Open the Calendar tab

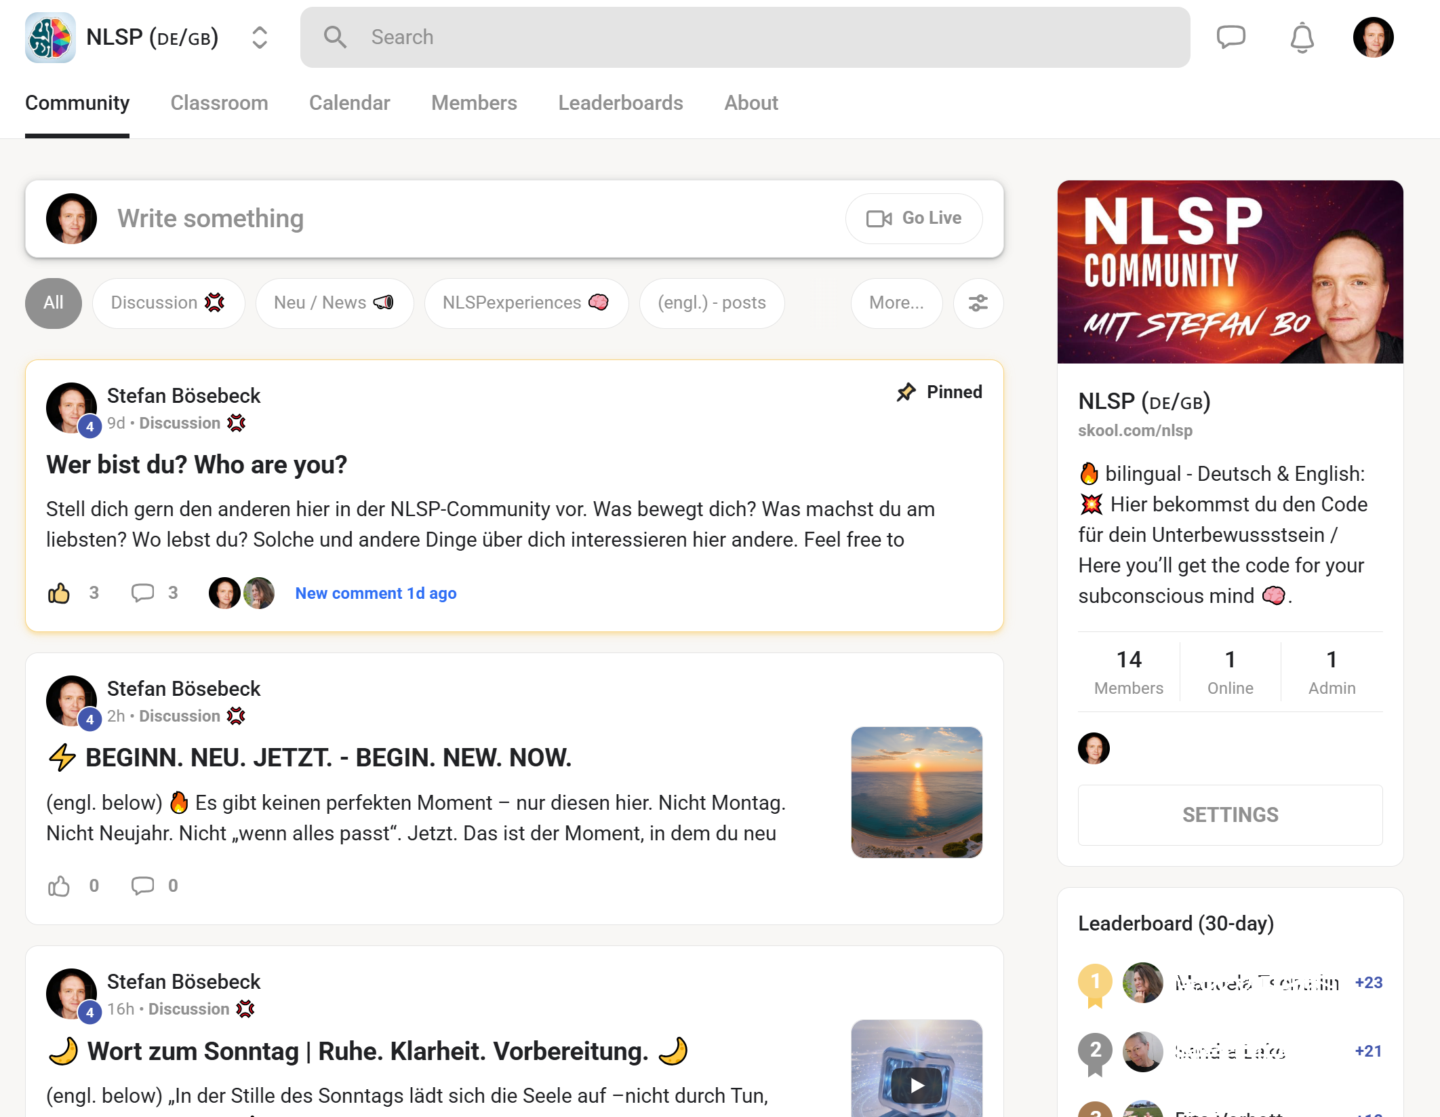click(349, 103)
